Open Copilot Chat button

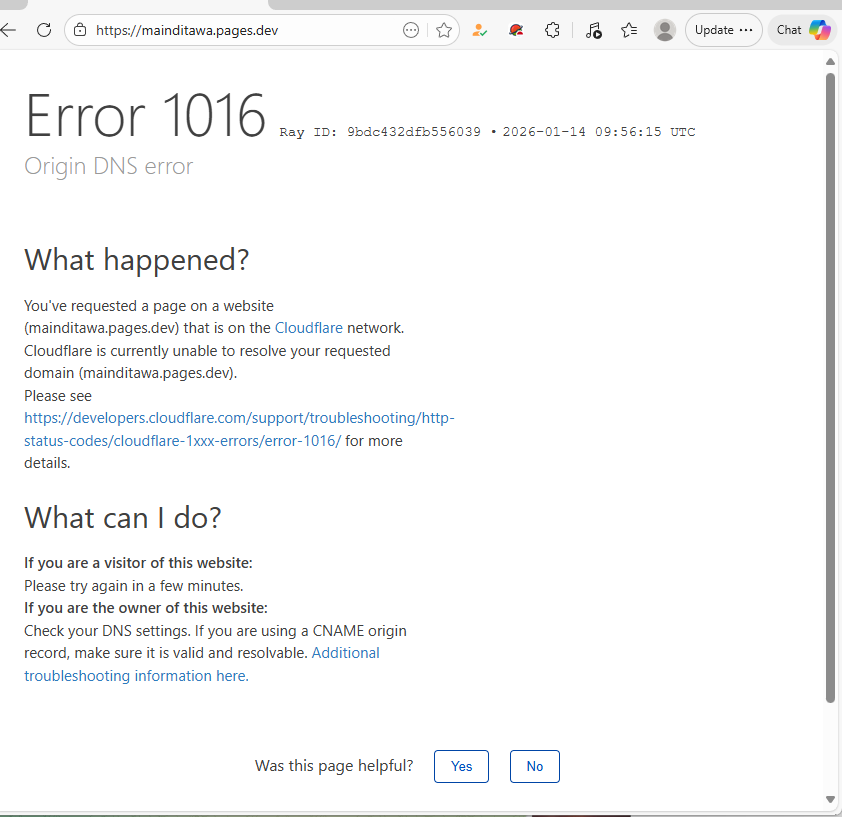point(804,30)
